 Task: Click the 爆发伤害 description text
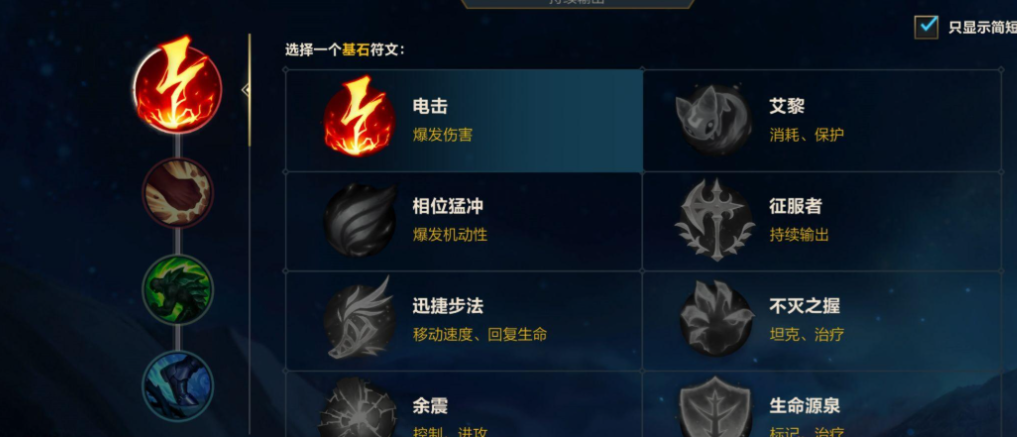coord(443,135)
